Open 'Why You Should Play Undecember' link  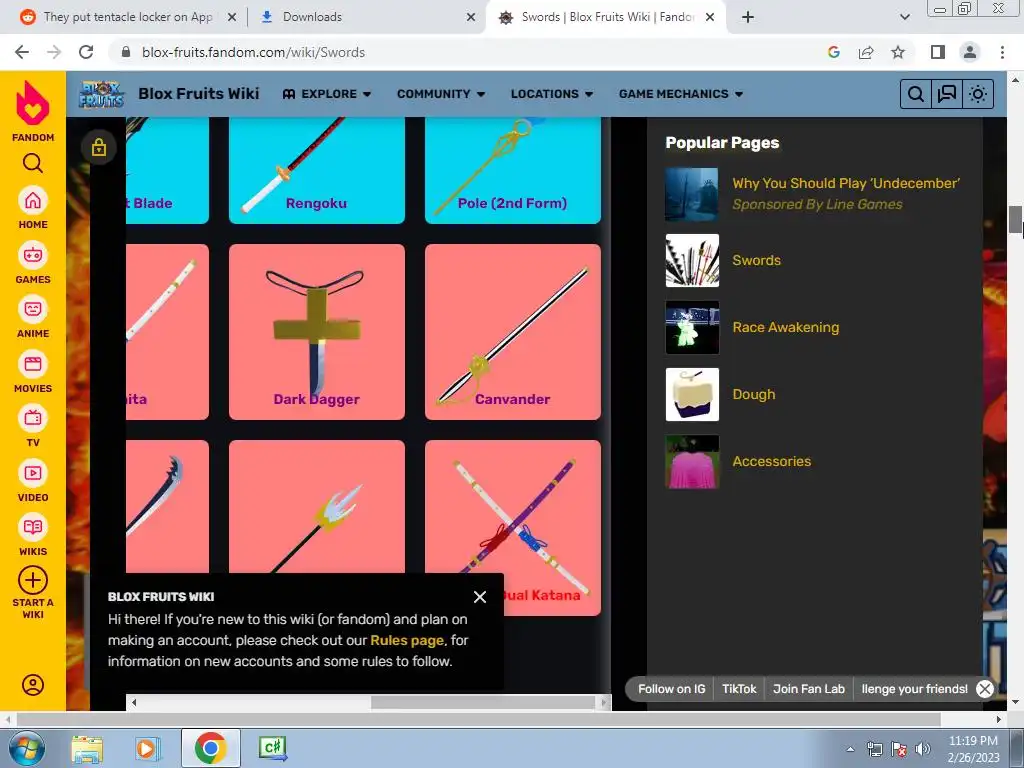(846, 184)
